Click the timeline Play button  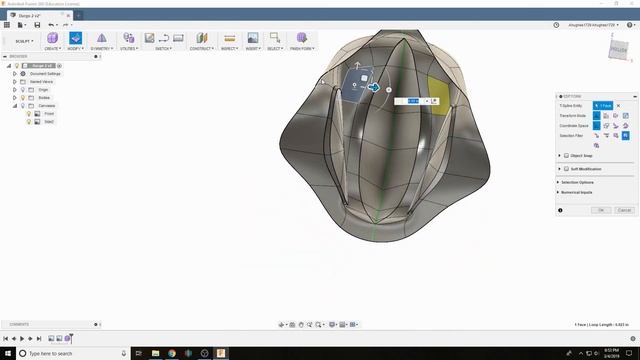point(22,338)
